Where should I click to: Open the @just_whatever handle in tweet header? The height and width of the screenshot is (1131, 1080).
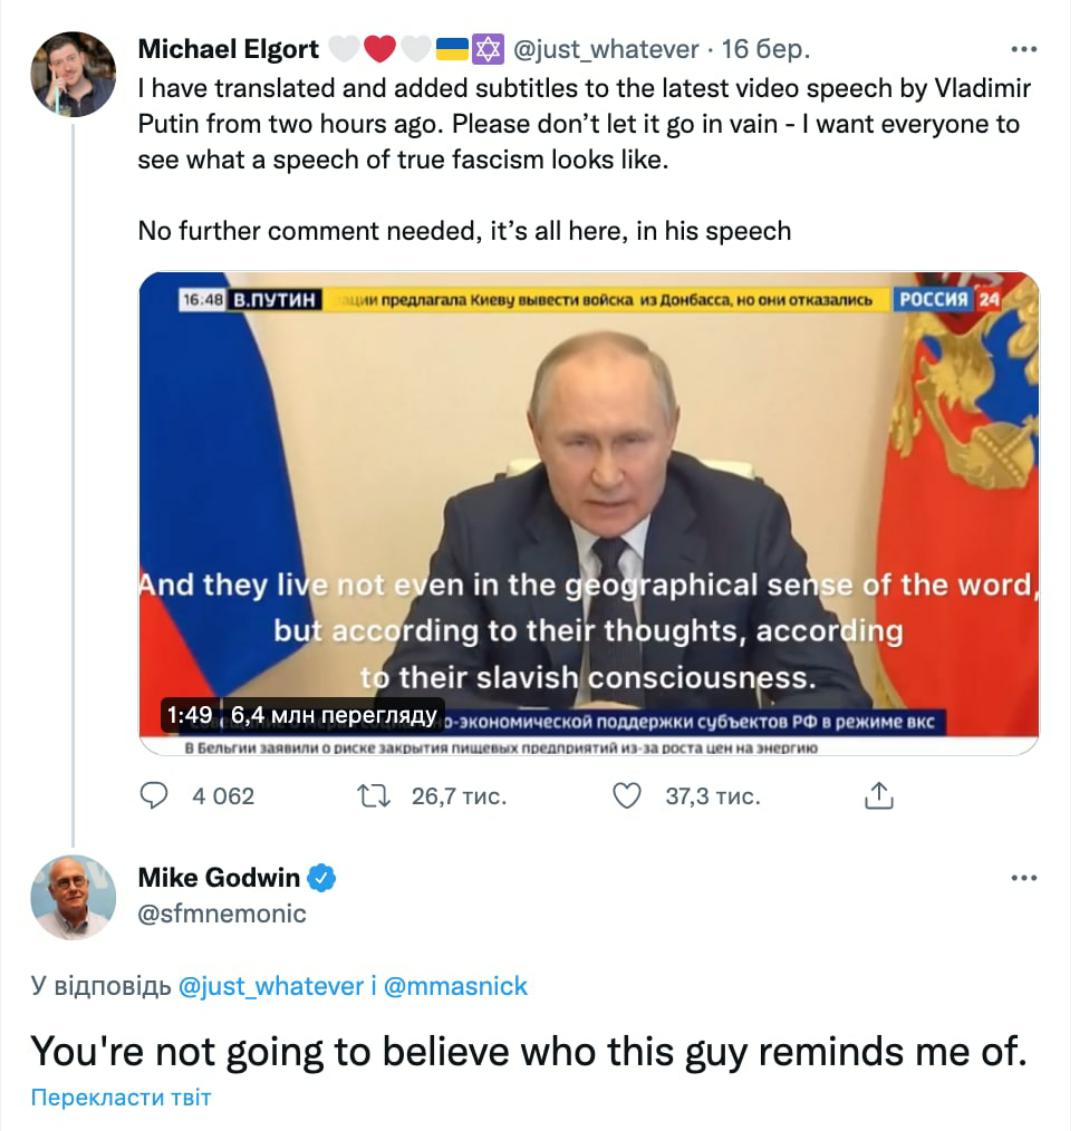pos(606,49)
